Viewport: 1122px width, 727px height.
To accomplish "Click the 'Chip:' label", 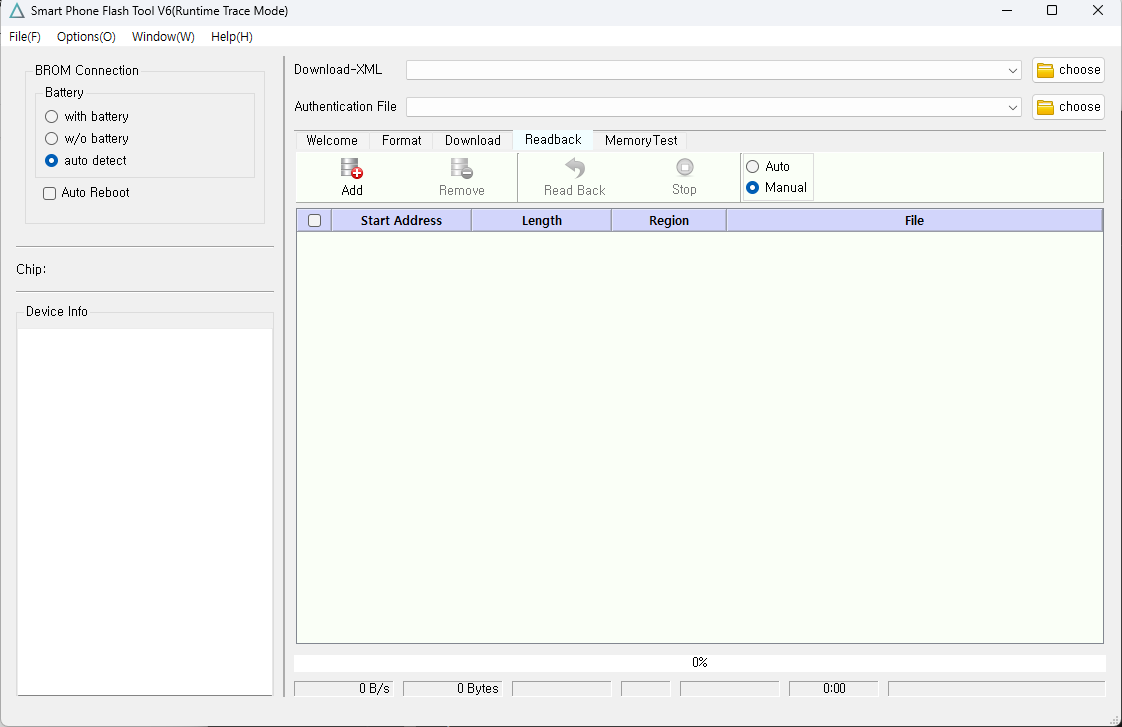I will pyautogui.click(x=31, y=269).
